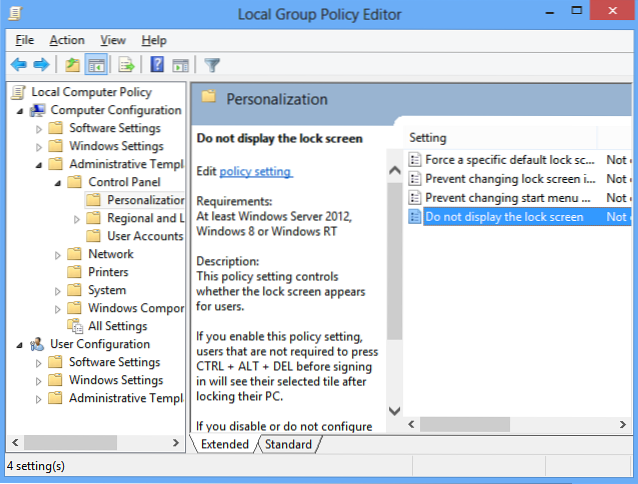This screenshot has height=484, width=638.
Task: Expand the System folder node
Action: tap(58, 290)
